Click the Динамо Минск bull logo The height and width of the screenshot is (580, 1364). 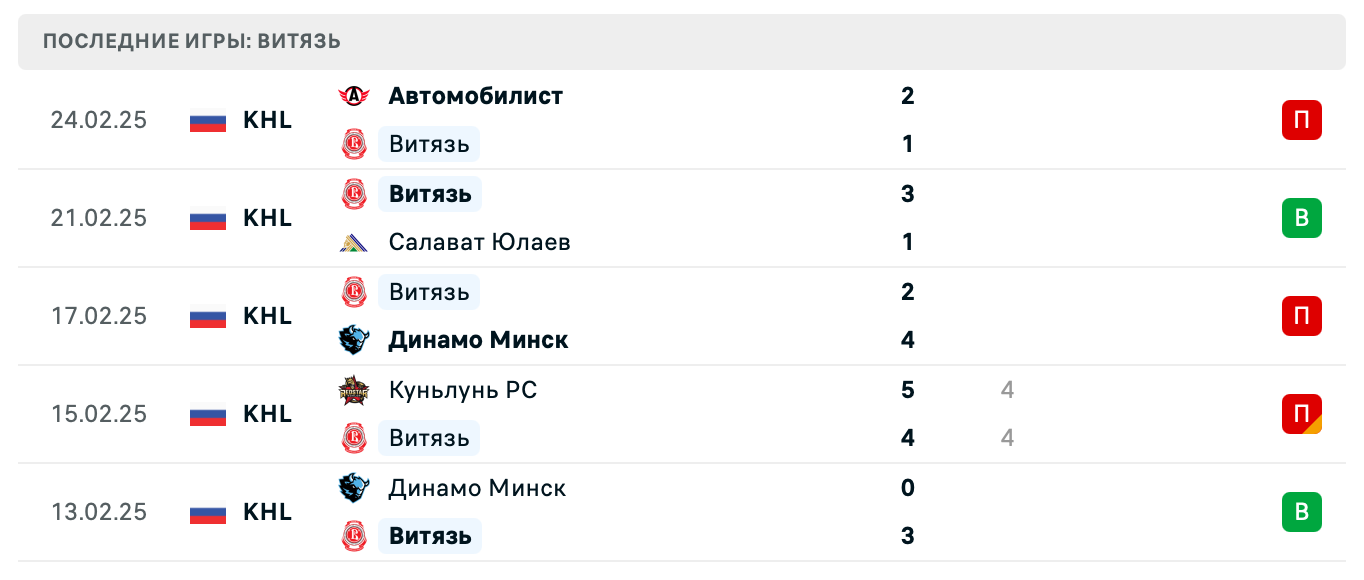(x=352, y=340)
